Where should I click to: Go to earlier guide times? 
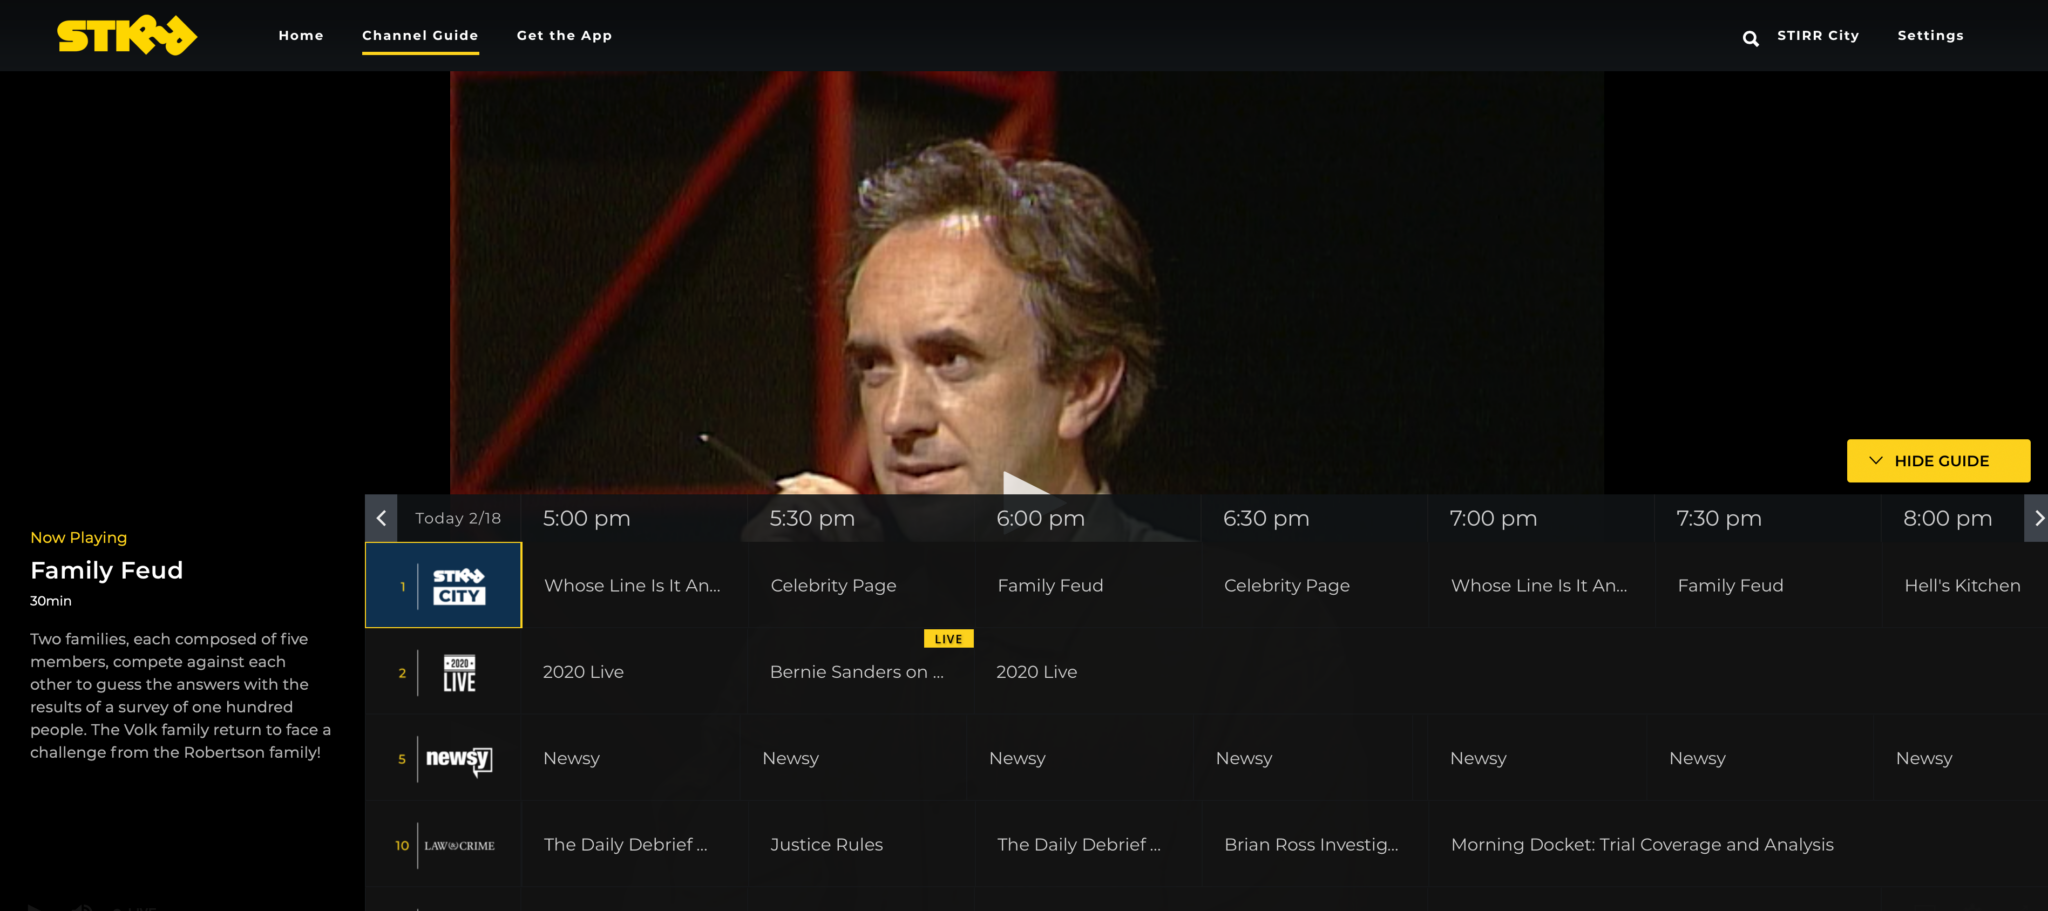(x=381, y=518)
